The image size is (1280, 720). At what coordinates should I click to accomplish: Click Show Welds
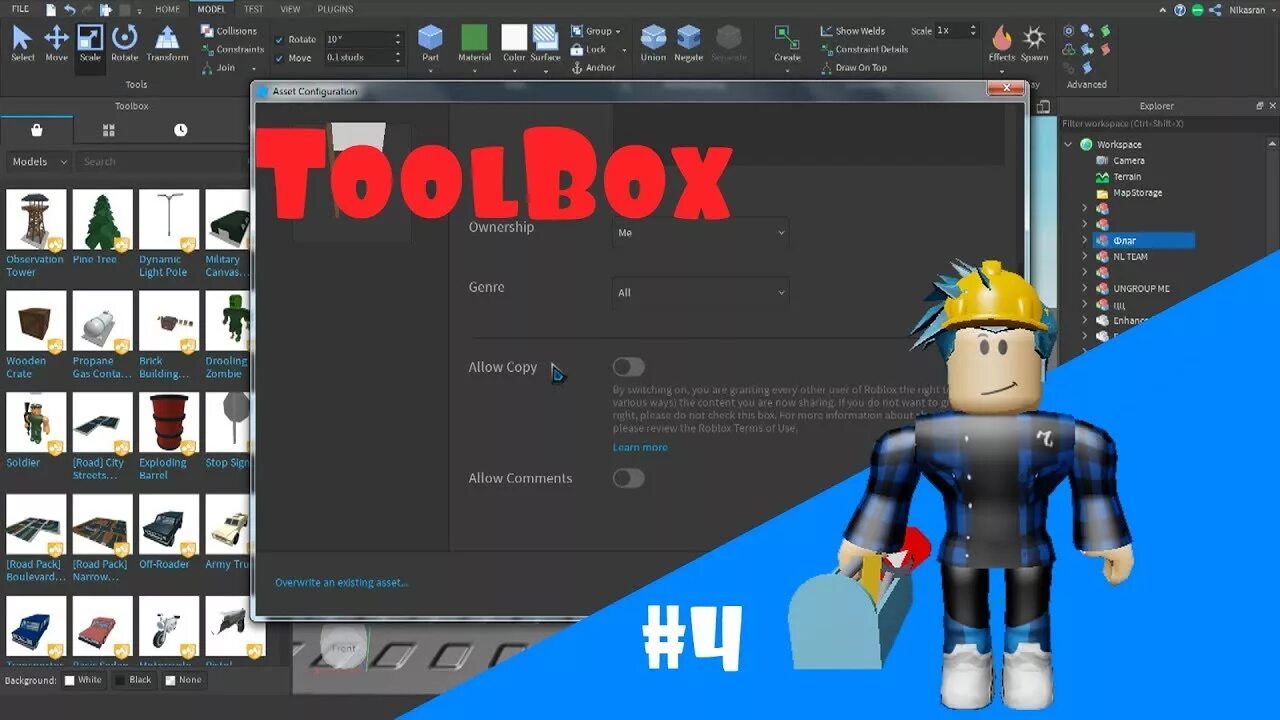(x=853, y=31)
